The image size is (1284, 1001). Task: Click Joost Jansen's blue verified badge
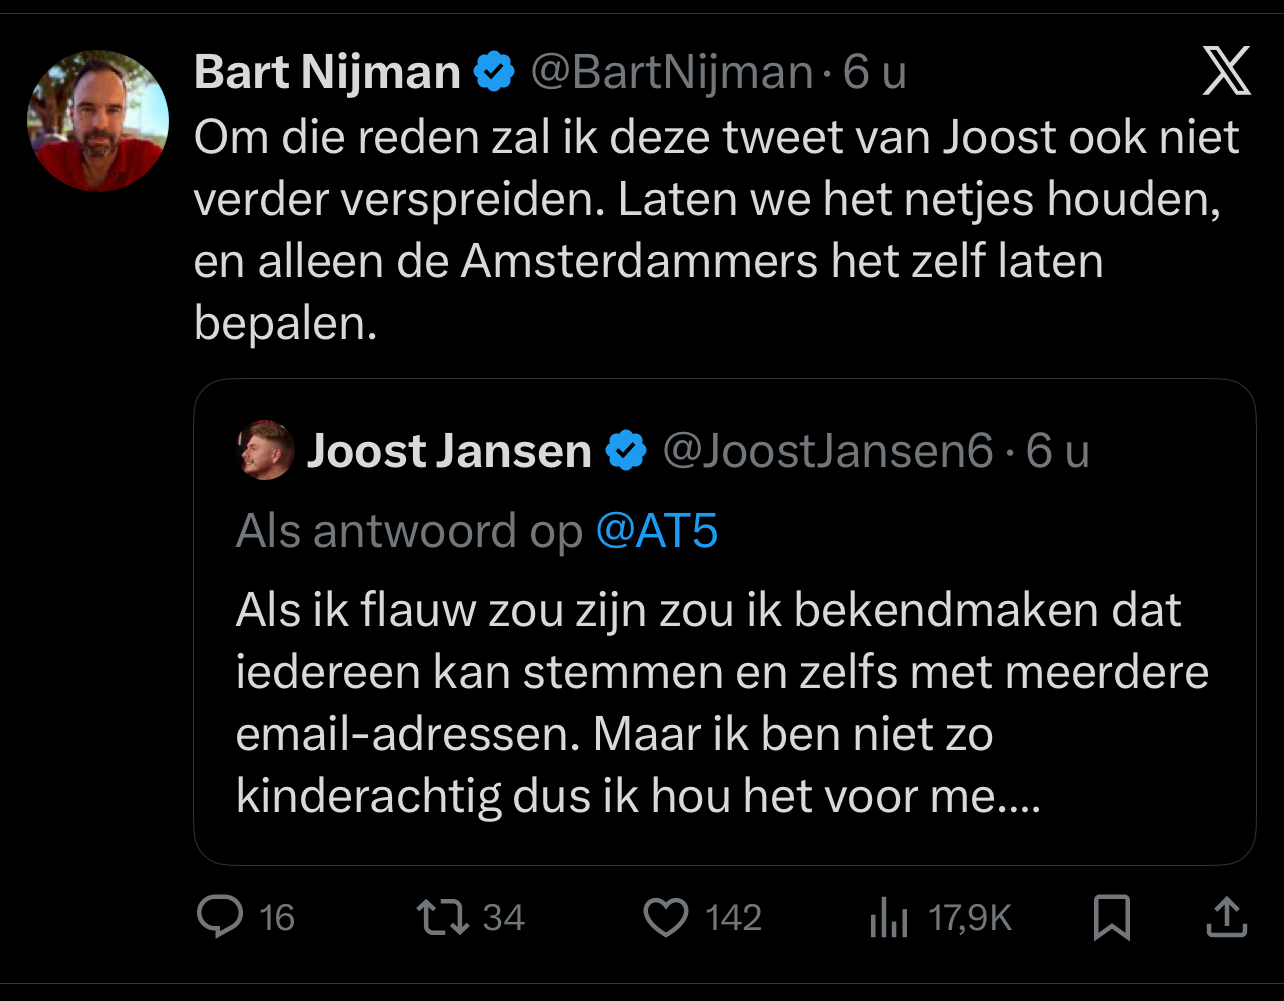point(627,451)
